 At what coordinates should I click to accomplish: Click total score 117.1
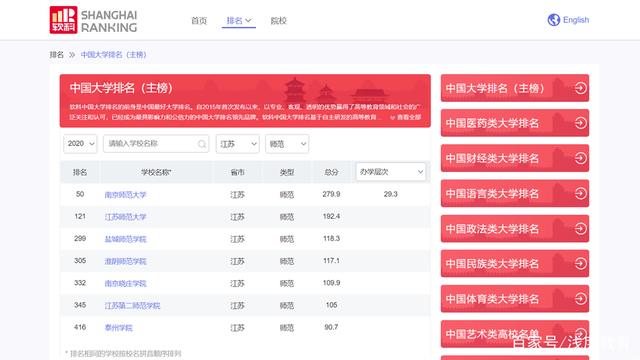331,260
